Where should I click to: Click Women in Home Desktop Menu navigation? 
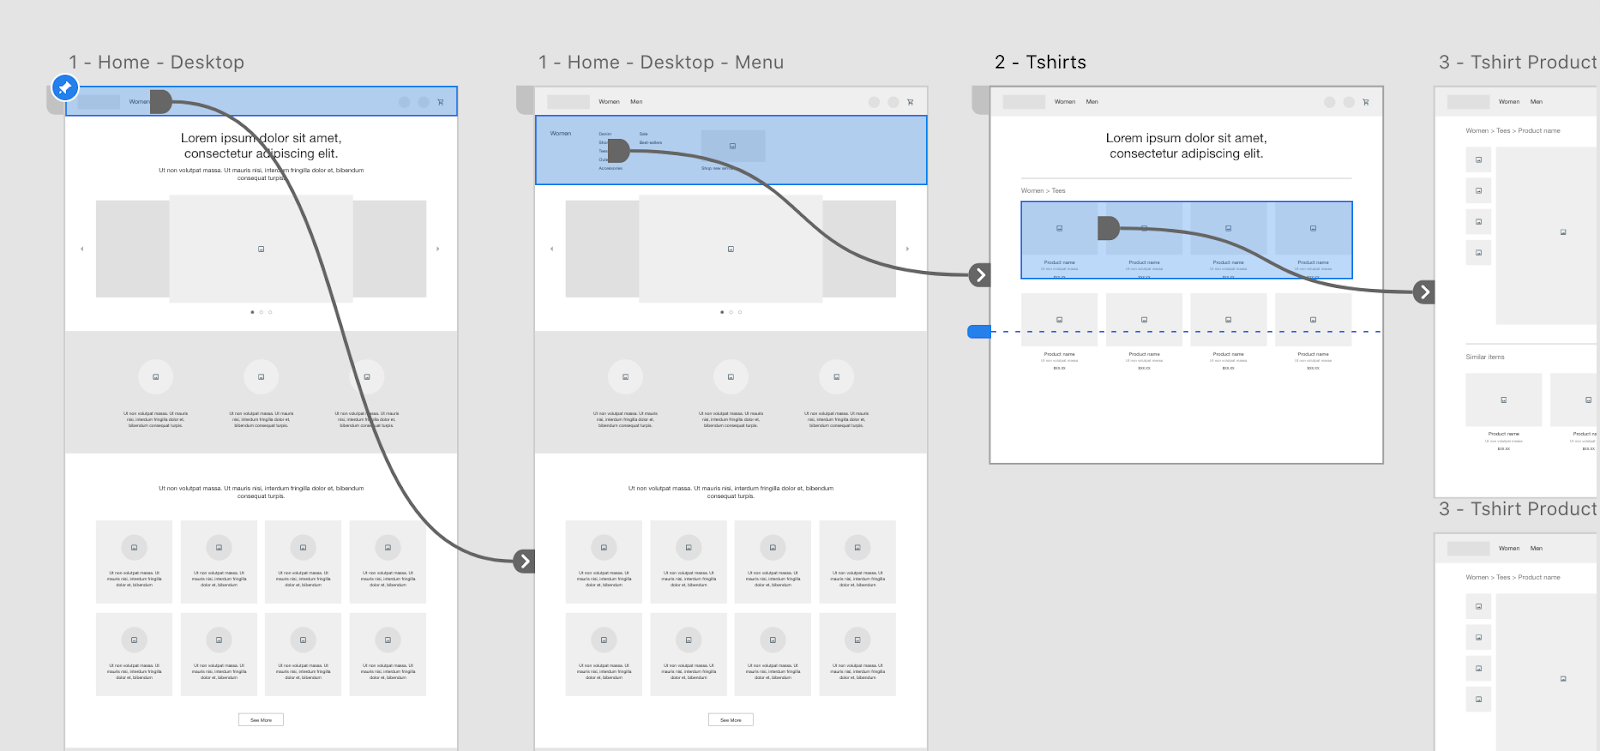[x=609, y=102]
